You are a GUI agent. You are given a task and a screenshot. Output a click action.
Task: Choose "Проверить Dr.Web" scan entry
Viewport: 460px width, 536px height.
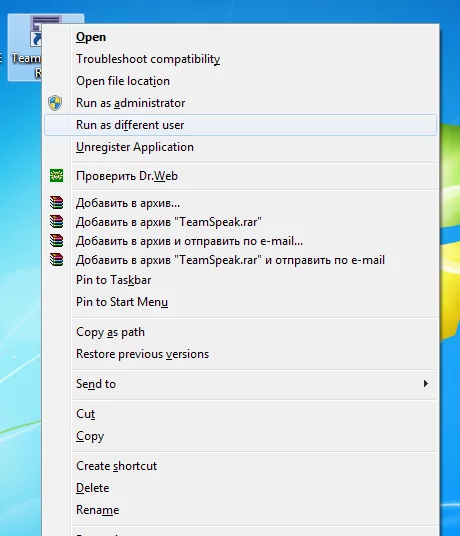[241, 176]
